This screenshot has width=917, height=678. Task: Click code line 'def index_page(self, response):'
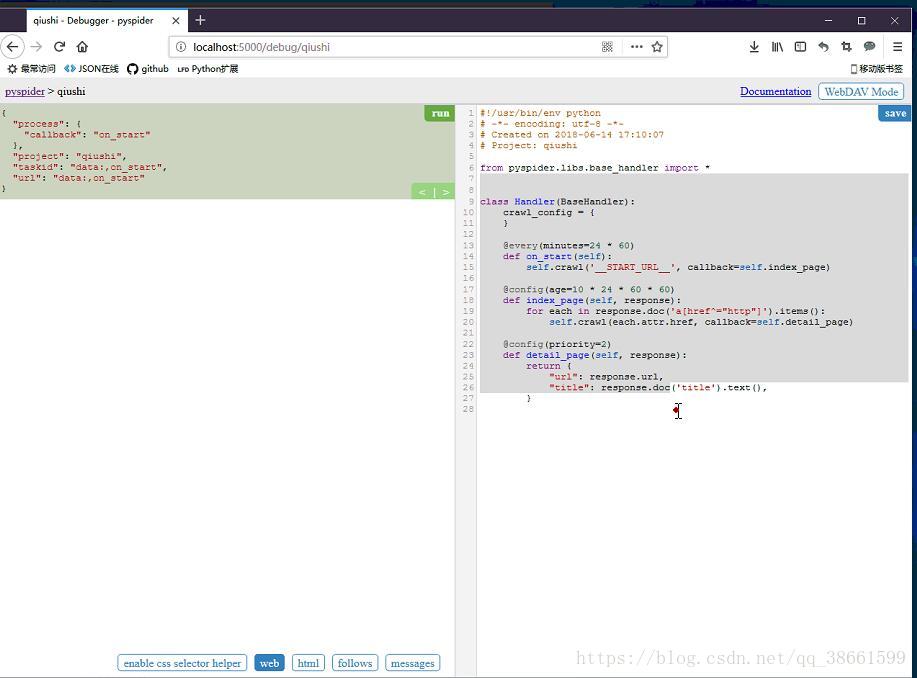point(592,300)
